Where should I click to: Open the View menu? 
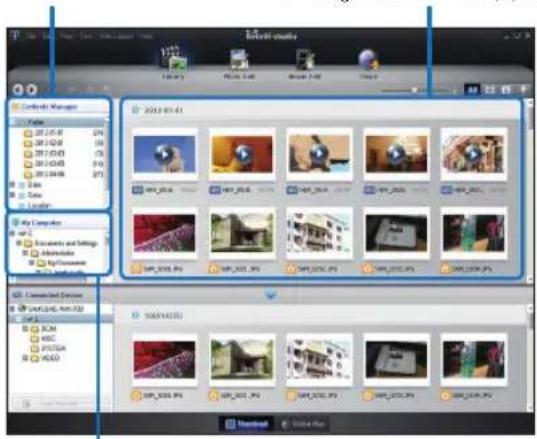(66, 36)
